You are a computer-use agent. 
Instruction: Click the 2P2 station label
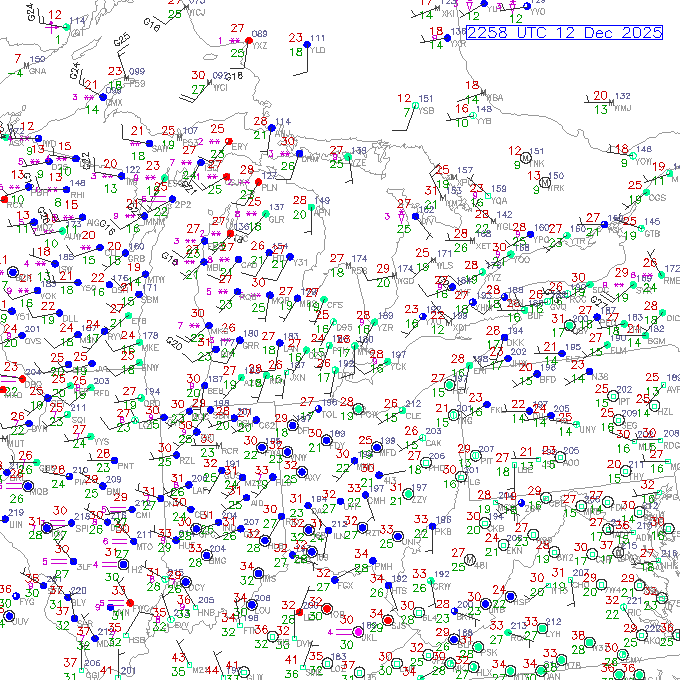point(183,205)
